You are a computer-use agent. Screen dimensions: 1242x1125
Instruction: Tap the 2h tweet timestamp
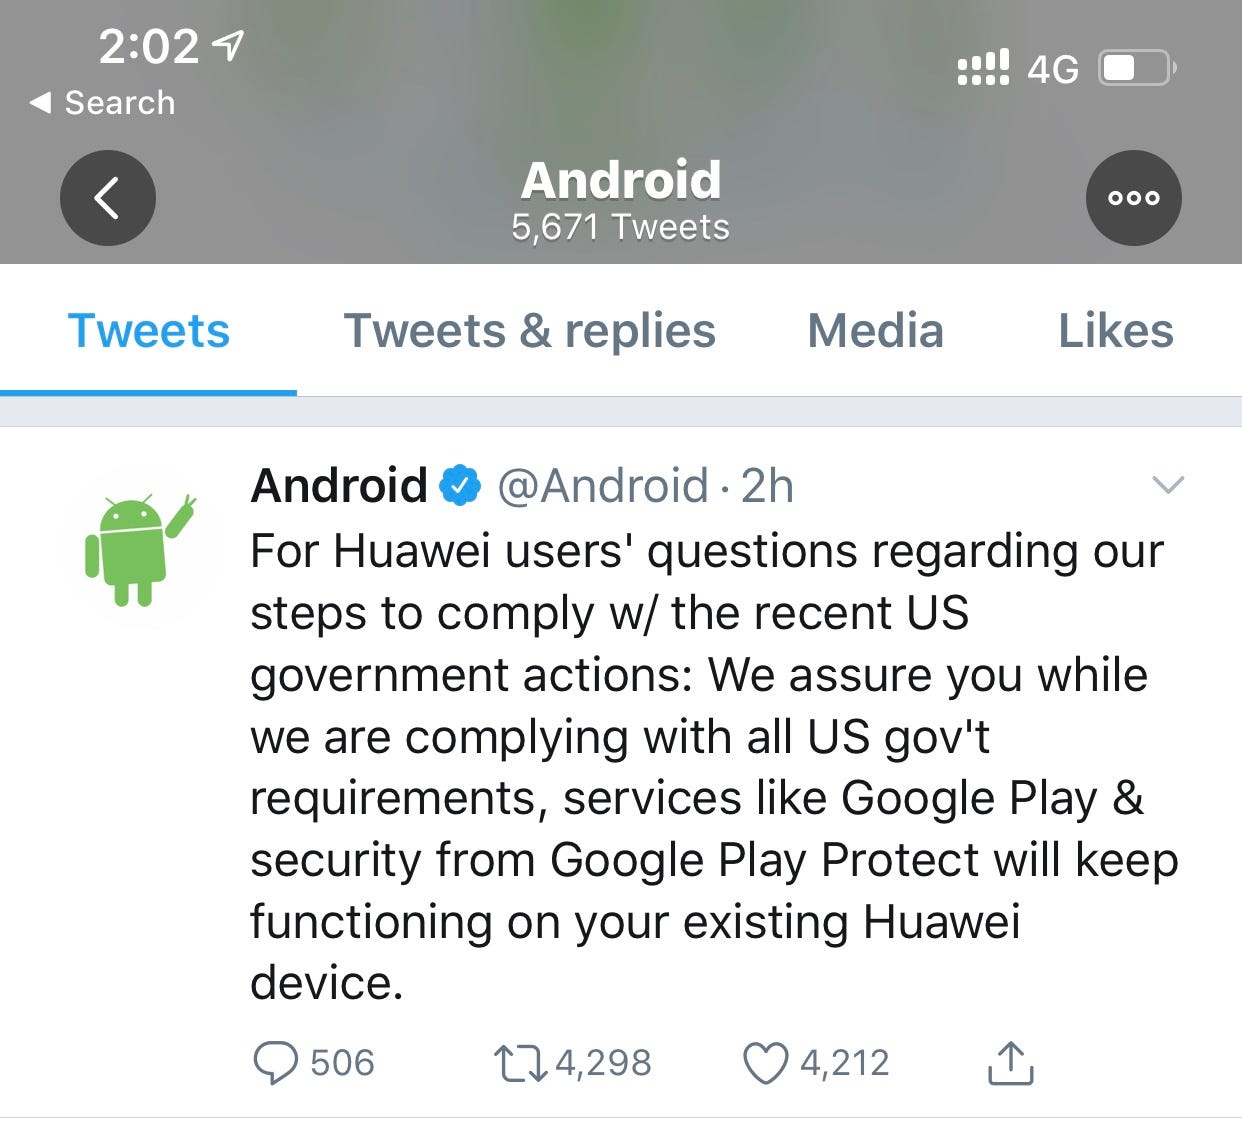(767, 486)
